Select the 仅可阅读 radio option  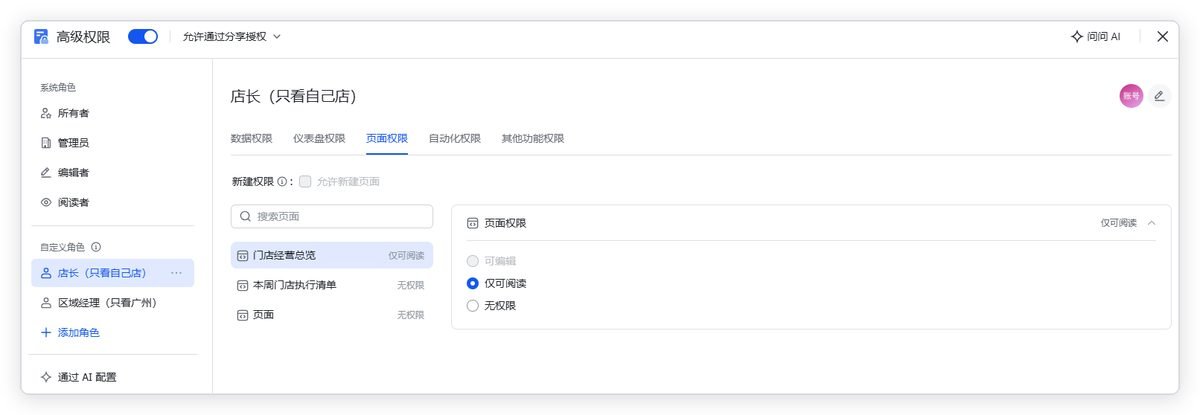(x=473, y=283)
